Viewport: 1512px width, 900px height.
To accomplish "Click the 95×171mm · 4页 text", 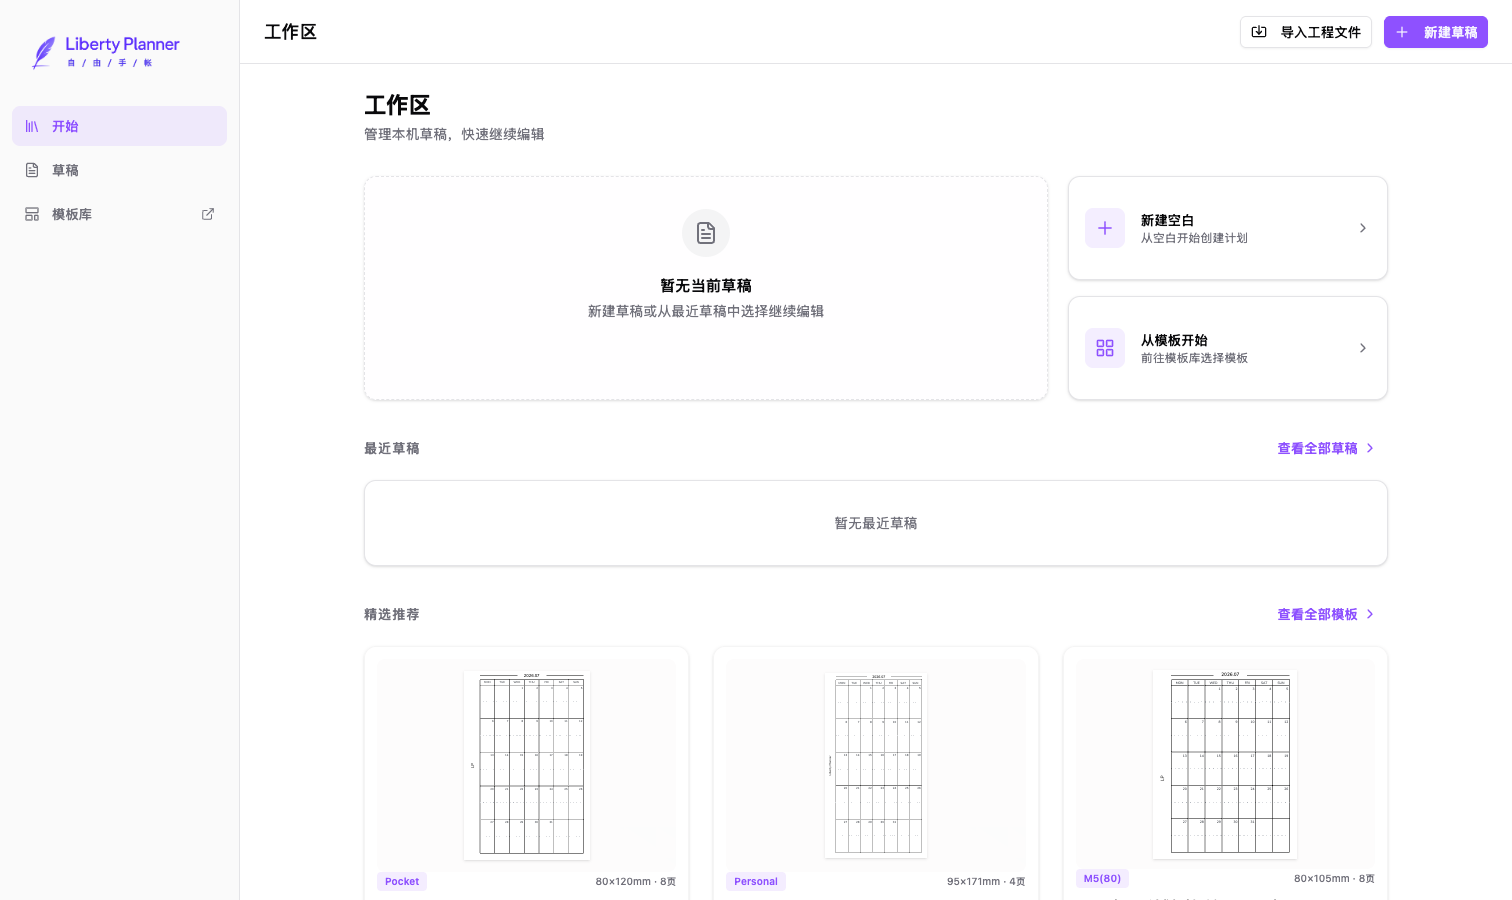I will [986, 881].
